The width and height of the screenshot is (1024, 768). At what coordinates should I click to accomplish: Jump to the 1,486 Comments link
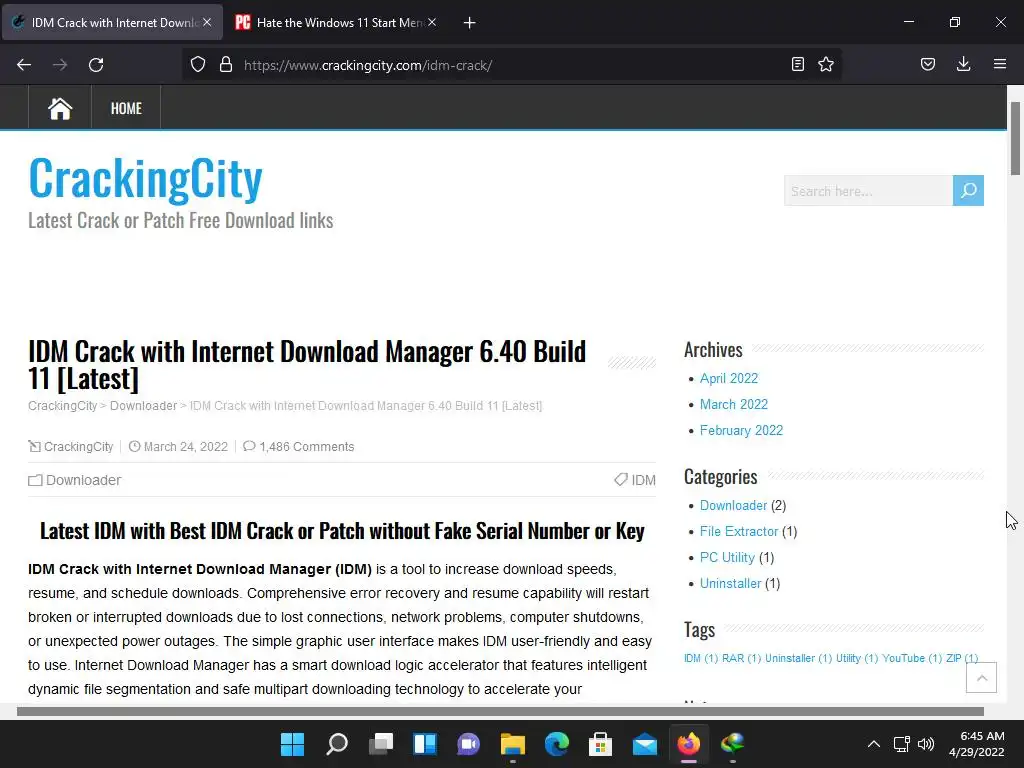[x=306, y=447]
